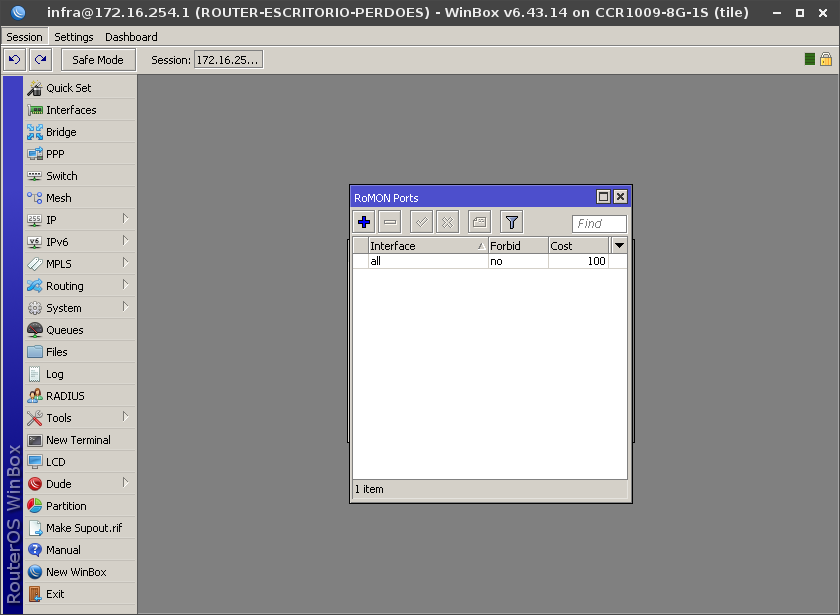Viewport: 840px width, 615px height.
Task: Open the router Log
Action: (x=80, y=374)
